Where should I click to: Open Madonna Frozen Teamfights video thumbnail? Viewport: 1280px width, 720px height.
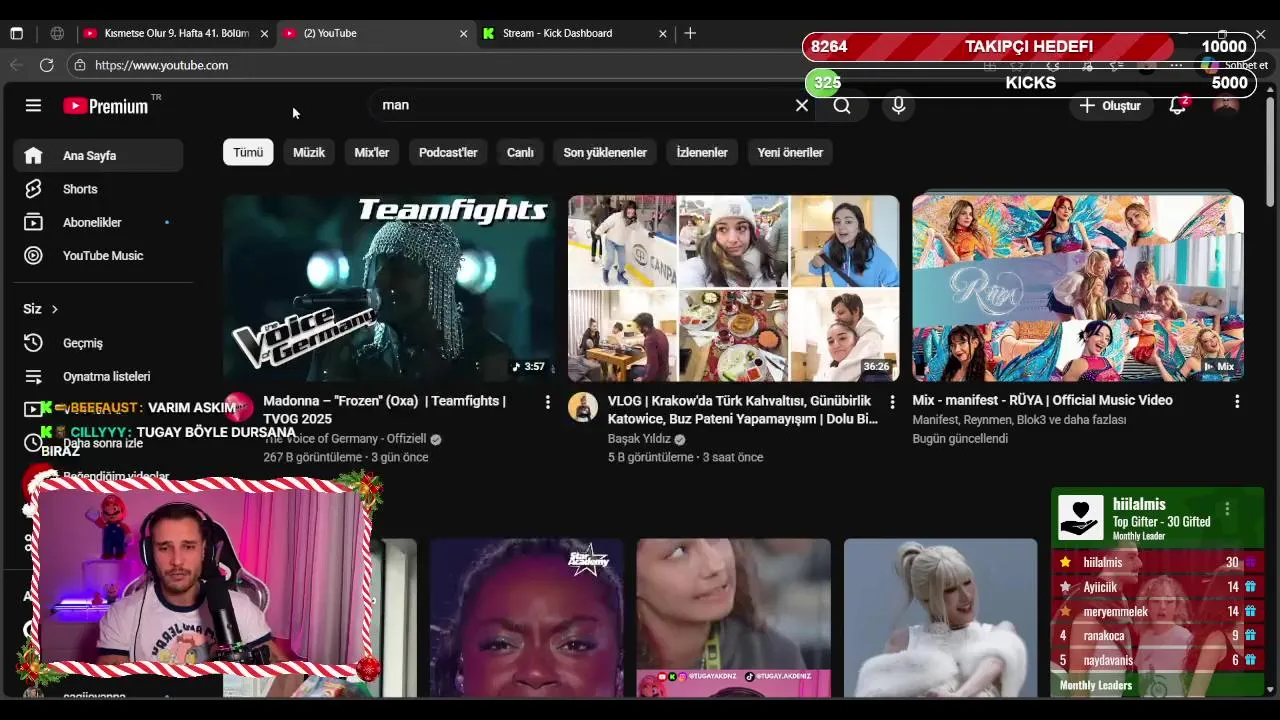(389, 288)
